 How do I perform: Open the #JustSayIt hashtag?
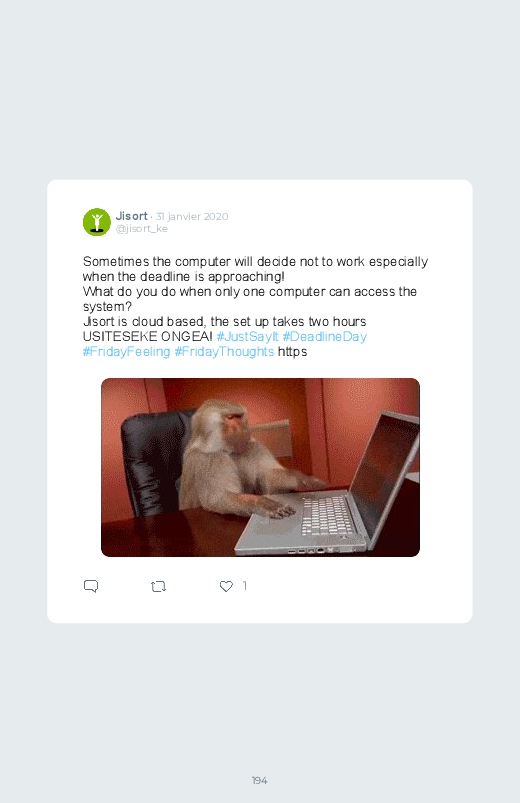247,336
